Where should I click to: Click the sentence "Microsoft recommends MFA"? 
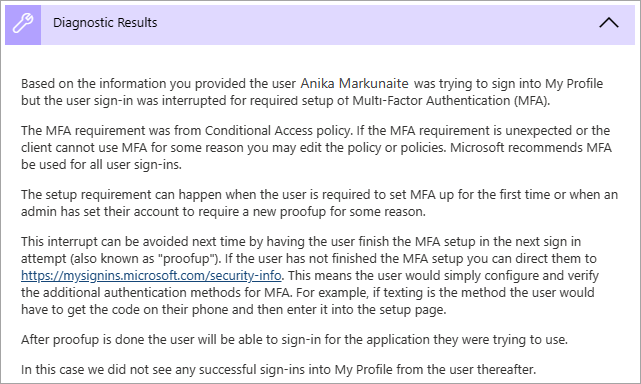coord(531,147)
